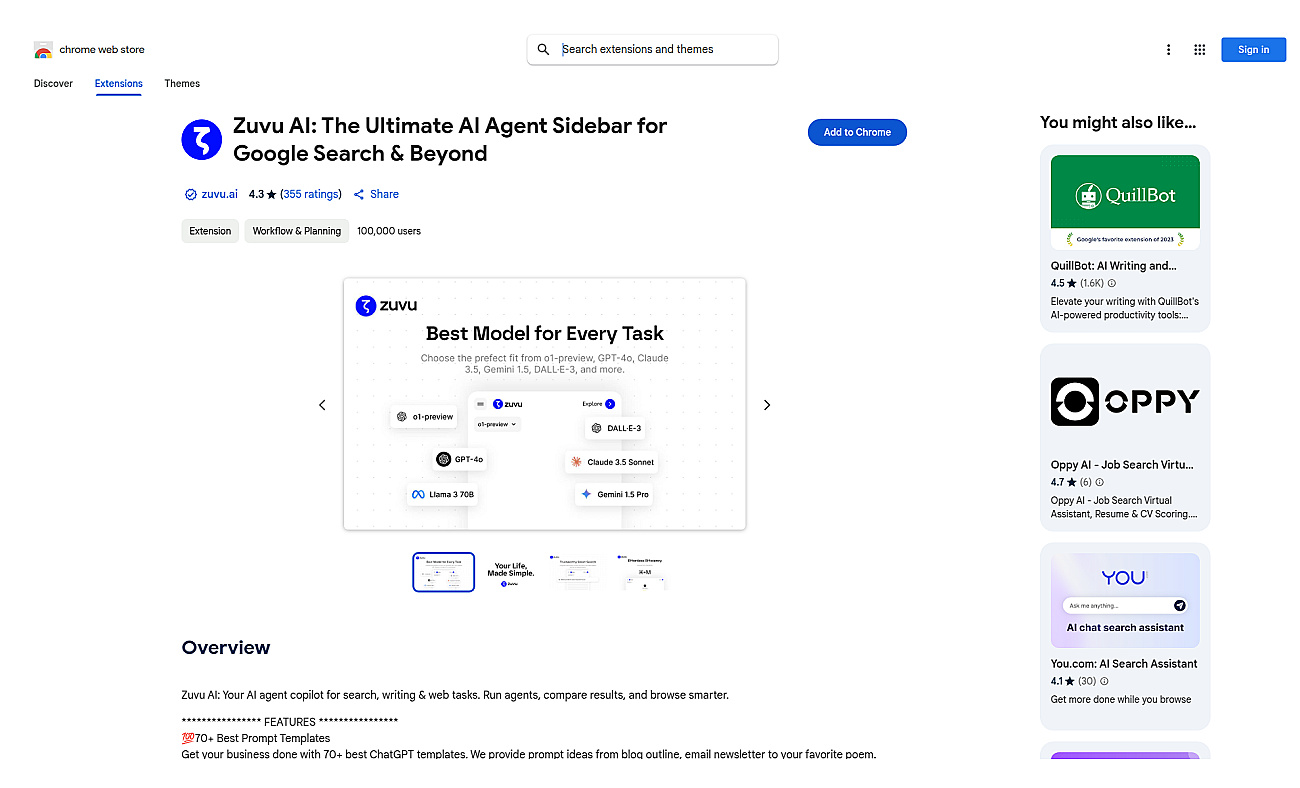Click the Share link

click(x=384, y=194)
